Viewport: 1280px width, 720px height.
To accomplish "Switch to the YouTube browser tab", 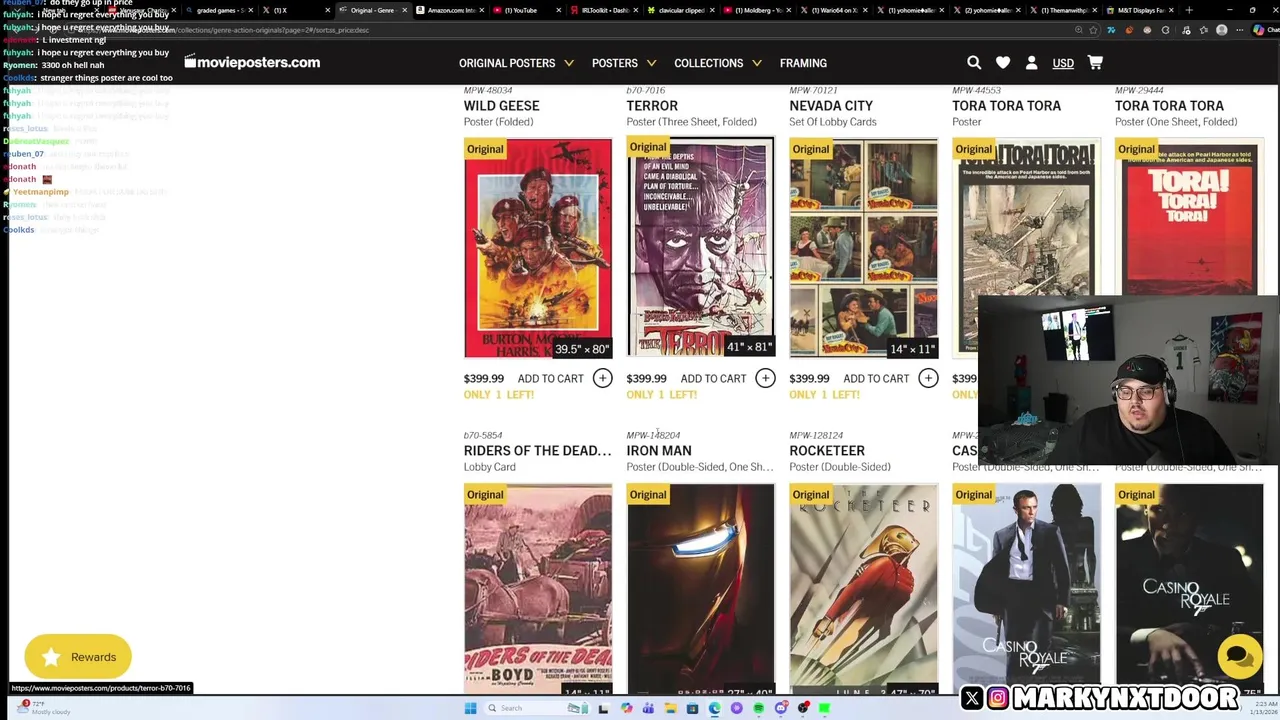I will [525, 10].
